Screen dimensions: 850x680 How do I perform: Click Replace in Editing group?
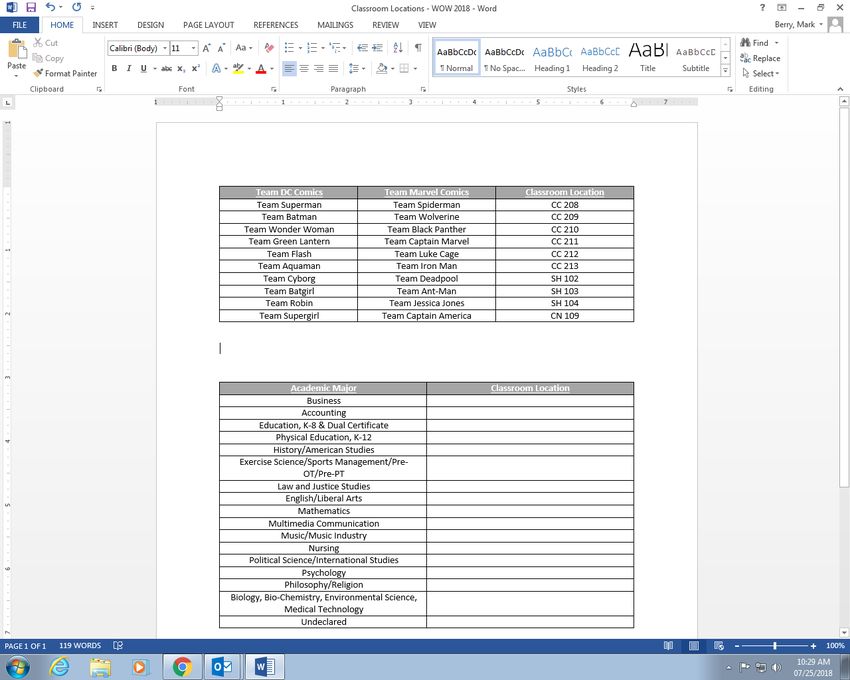click(760, 58)
